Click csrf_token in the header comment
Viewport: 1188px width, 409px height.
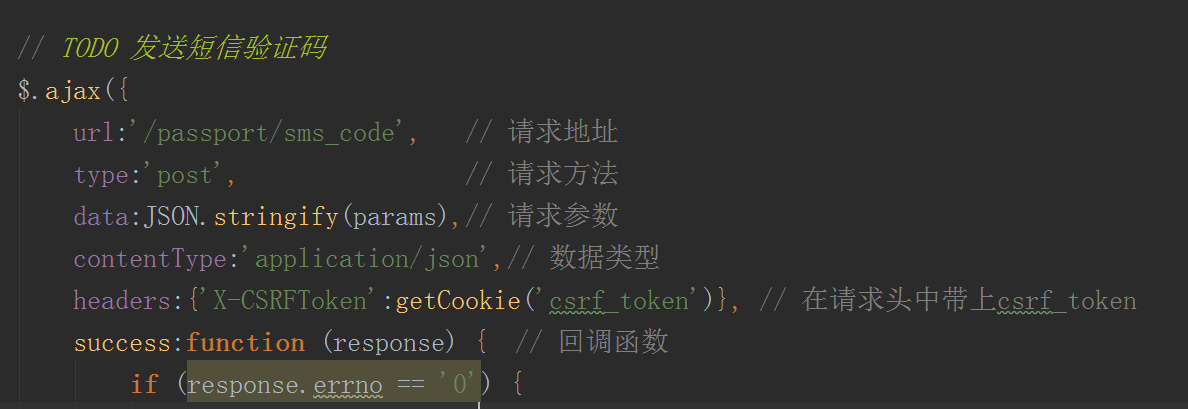coord(1067,301)
